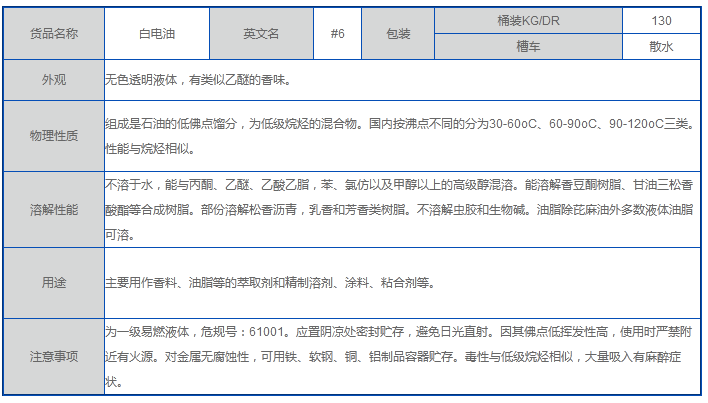
Task: Select the 白电油 product name cell
Action: pyautogui.click(x=157, y=33)
